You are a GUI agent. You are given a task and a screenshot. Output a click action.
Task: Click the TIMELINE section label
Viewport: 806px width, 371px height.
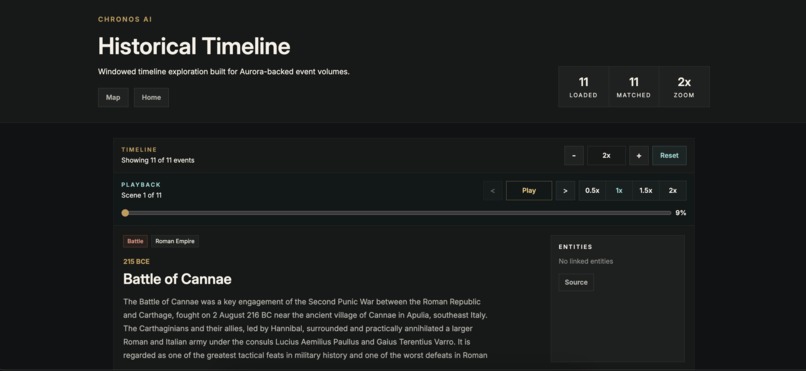(139, 150)
